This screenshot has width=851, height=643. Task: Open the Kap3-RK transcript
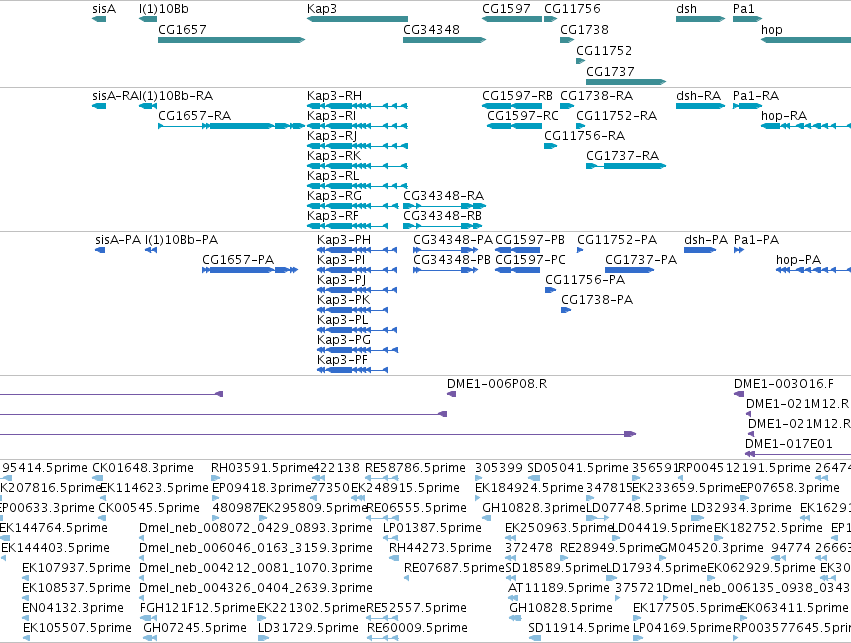tap(357, 166)
